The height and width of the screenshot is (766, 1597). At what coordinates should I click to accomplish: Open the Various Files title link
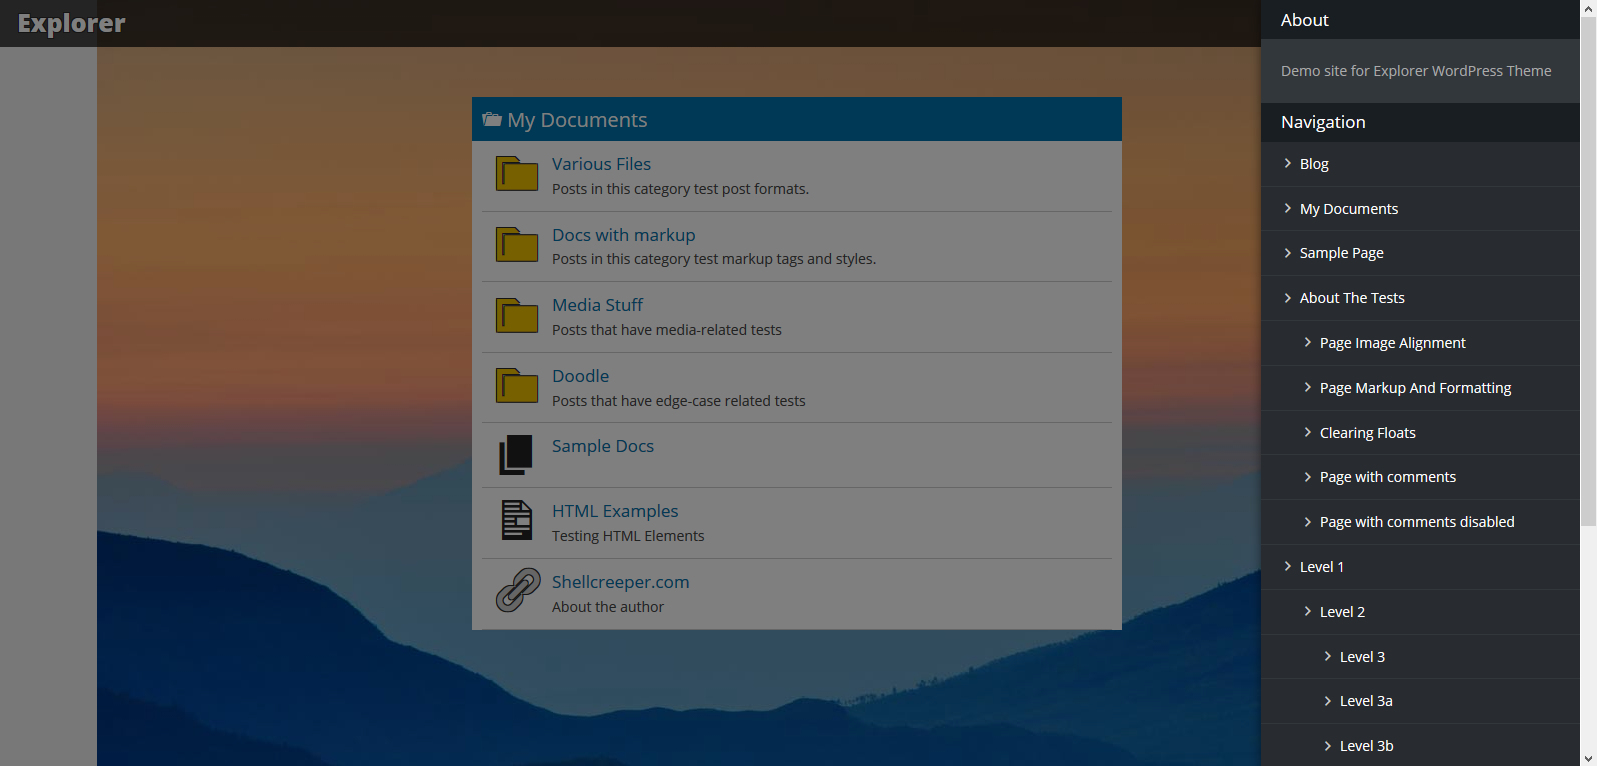click(601, 164)
